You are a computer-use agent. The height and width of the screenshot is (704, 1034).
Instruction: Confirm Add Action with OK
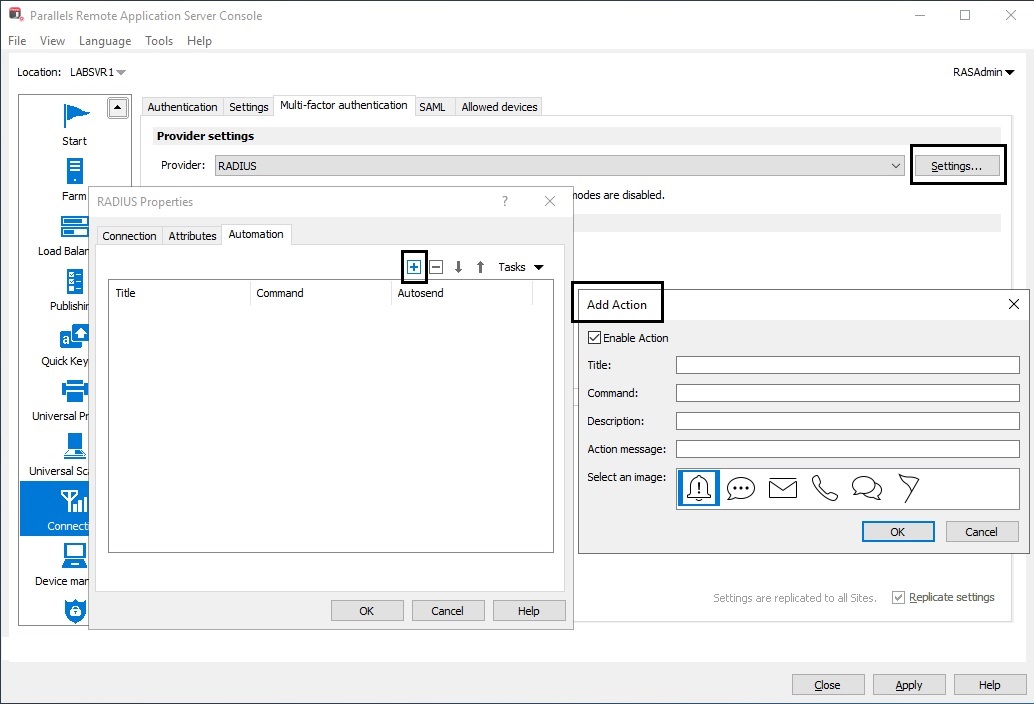(897, 532)
